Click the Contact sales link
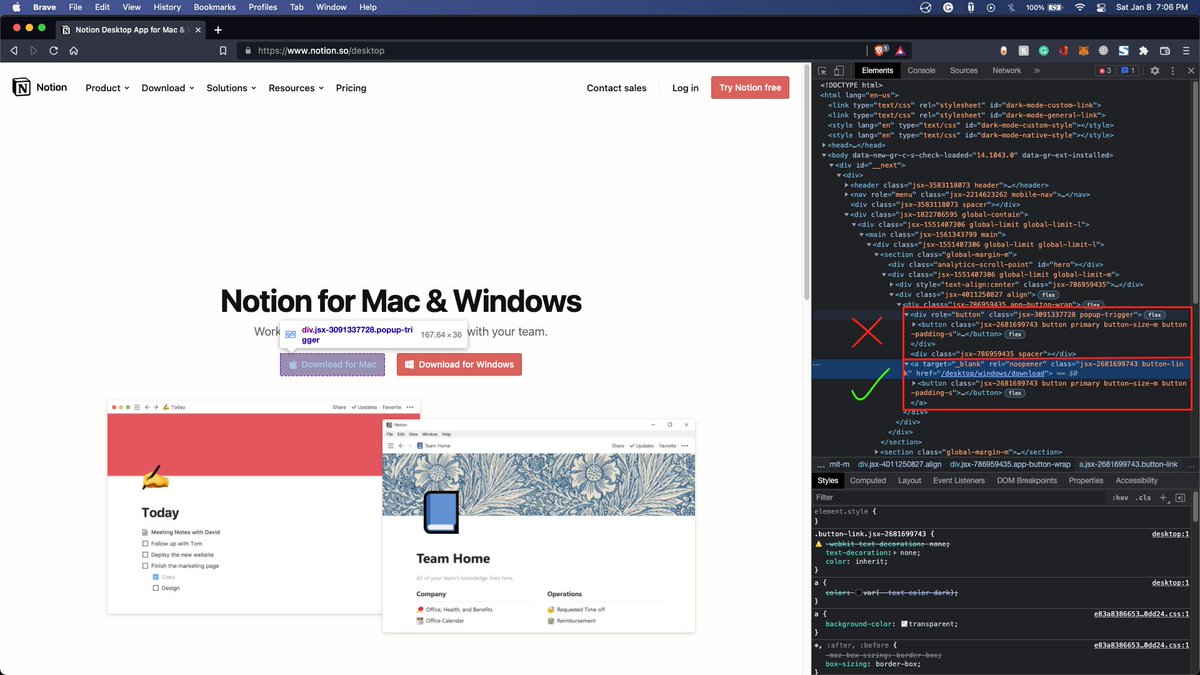 point(616,88)
